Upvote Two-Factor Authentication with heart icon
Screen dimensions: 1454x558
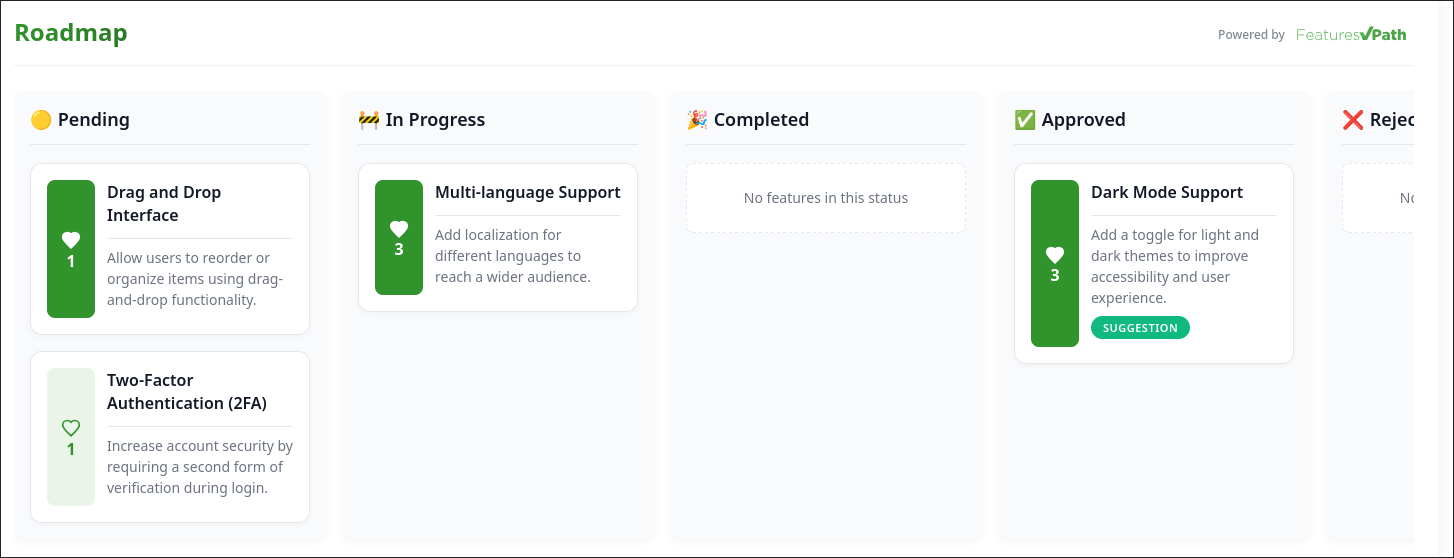pos(71,428)
